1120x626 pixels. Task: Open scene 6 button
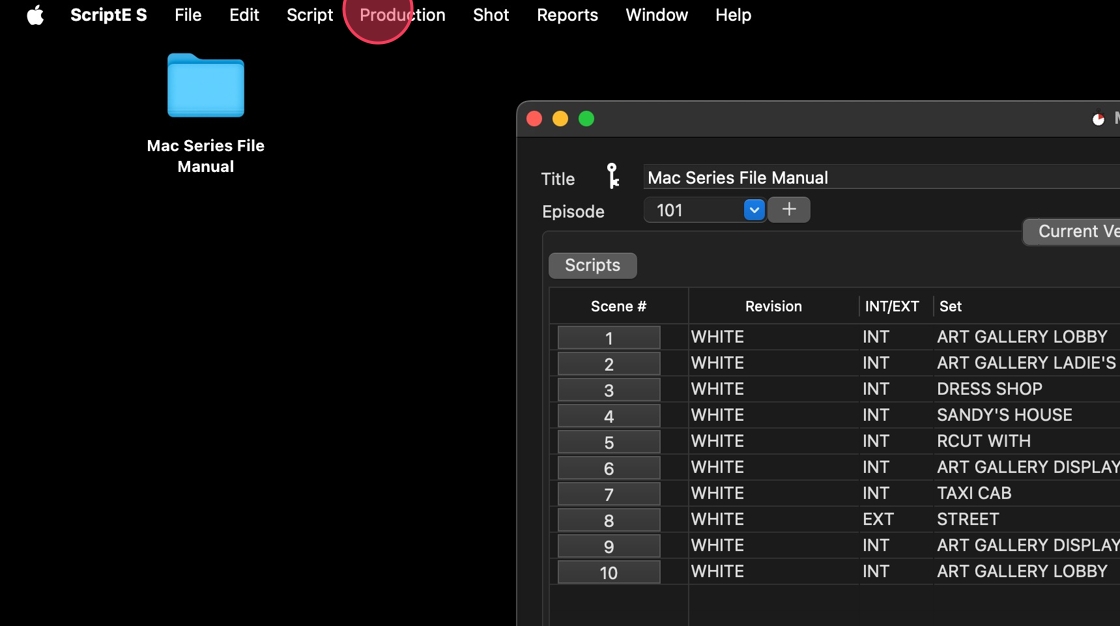coord(609,468)
